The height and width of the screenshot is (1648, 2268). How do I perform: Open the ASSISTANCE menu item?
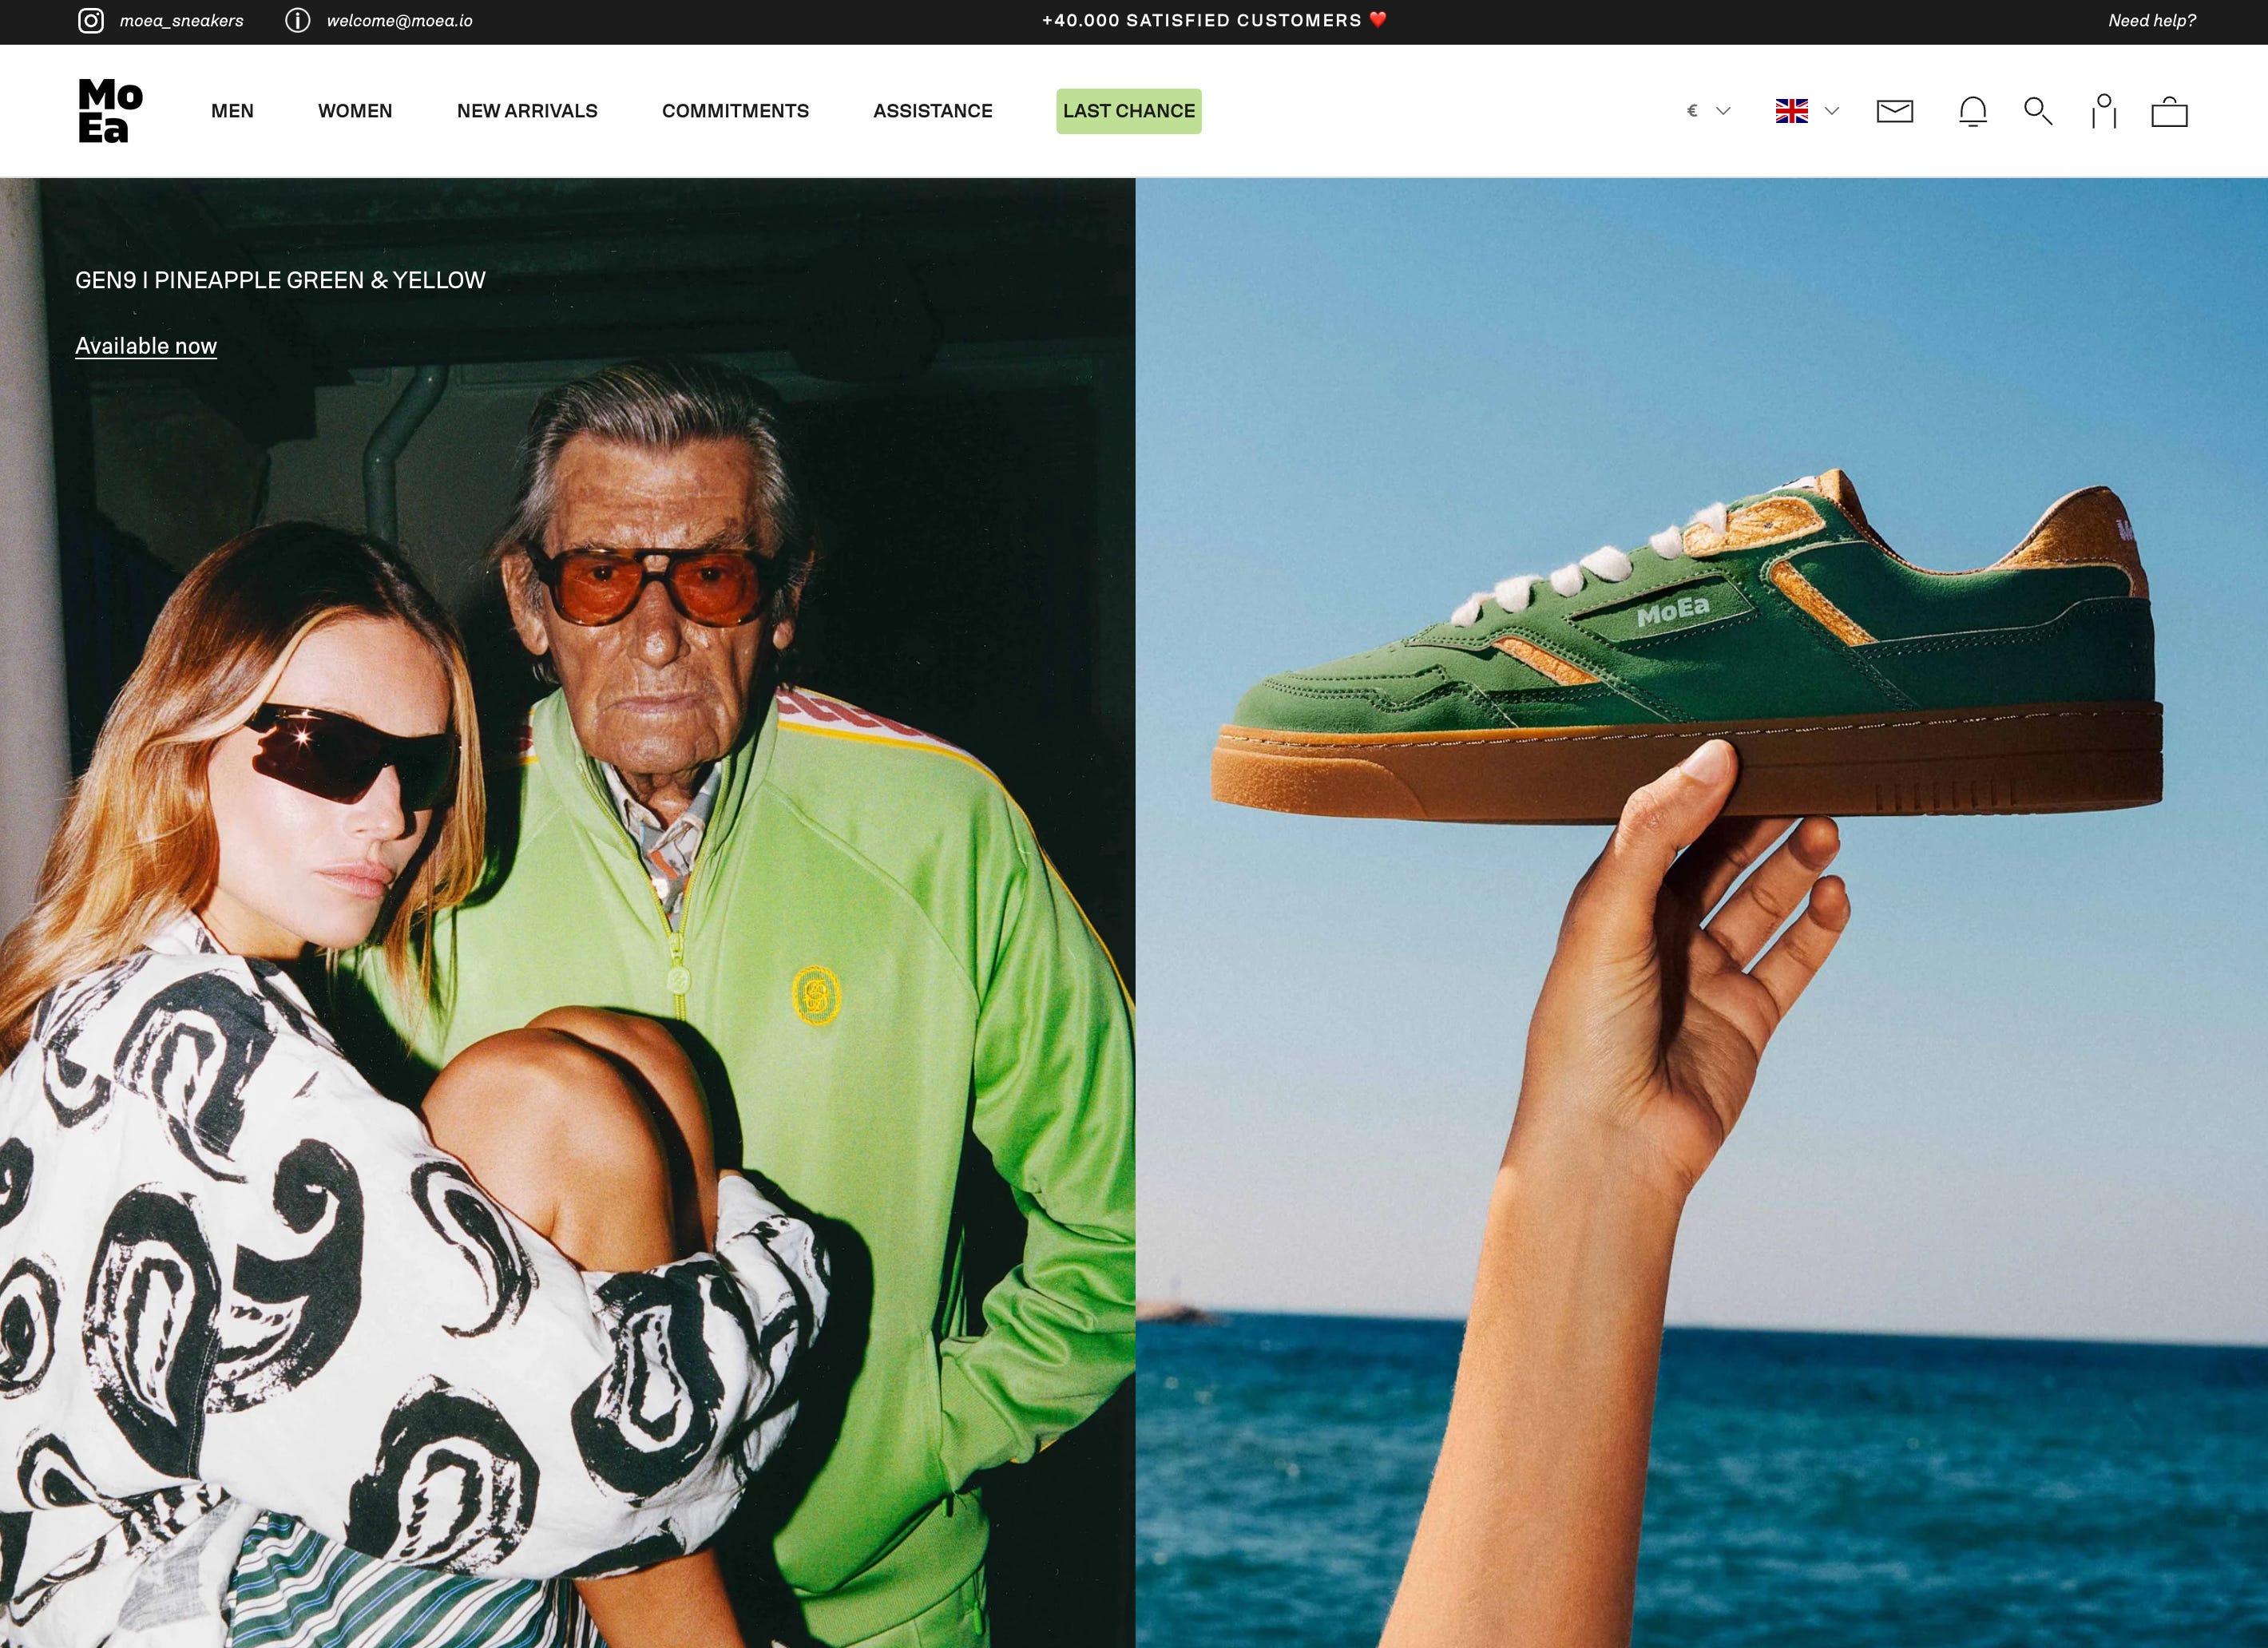(x=933, y=111)
